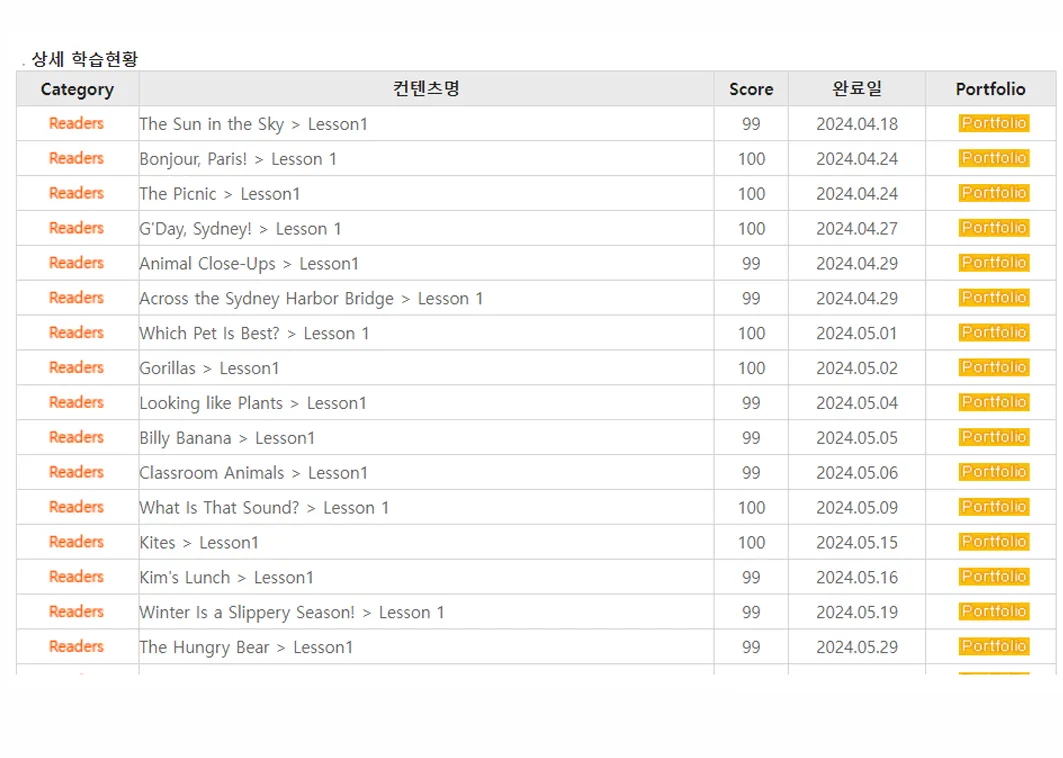Select 'Across the Sydney Harbor Bridge > Lesson 1'
The image size is (1063, 758).
[x=311, y=299]
